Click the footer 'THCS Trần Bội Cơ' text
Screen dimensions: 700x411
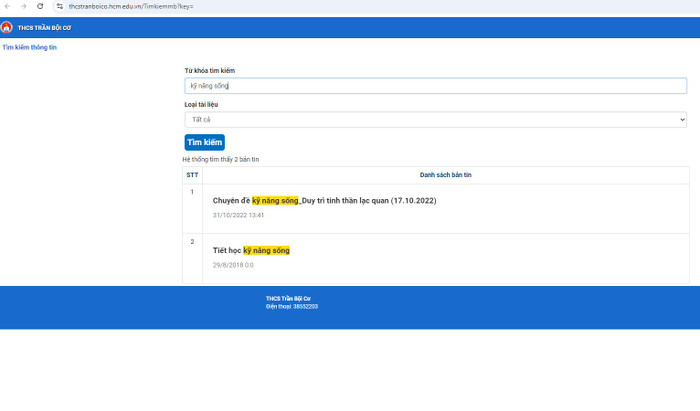[287, 298]
